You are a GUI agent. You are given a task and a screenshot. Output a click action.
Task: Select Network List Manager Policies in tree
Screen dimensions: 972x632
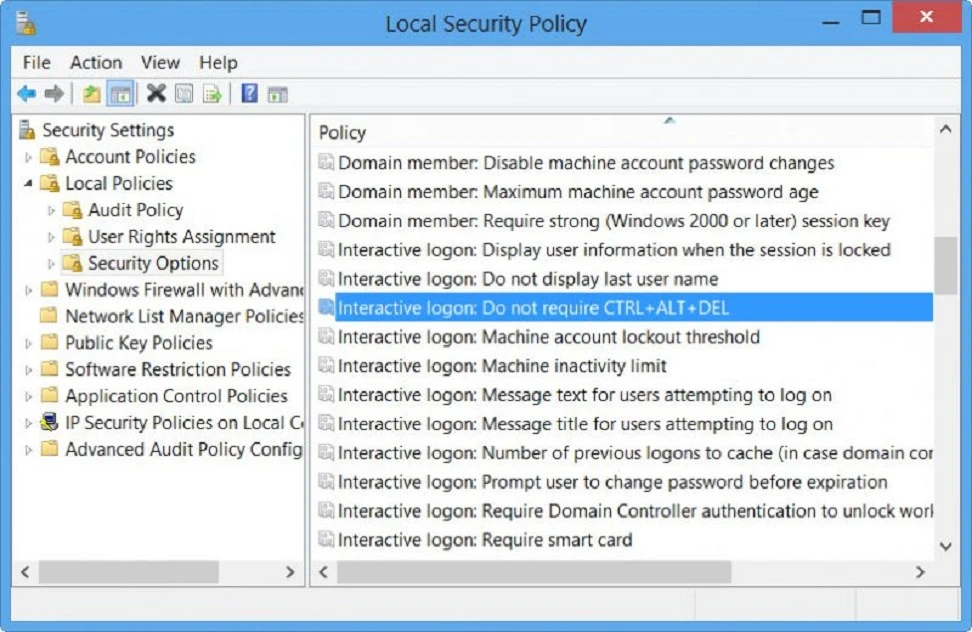point(184,316)
